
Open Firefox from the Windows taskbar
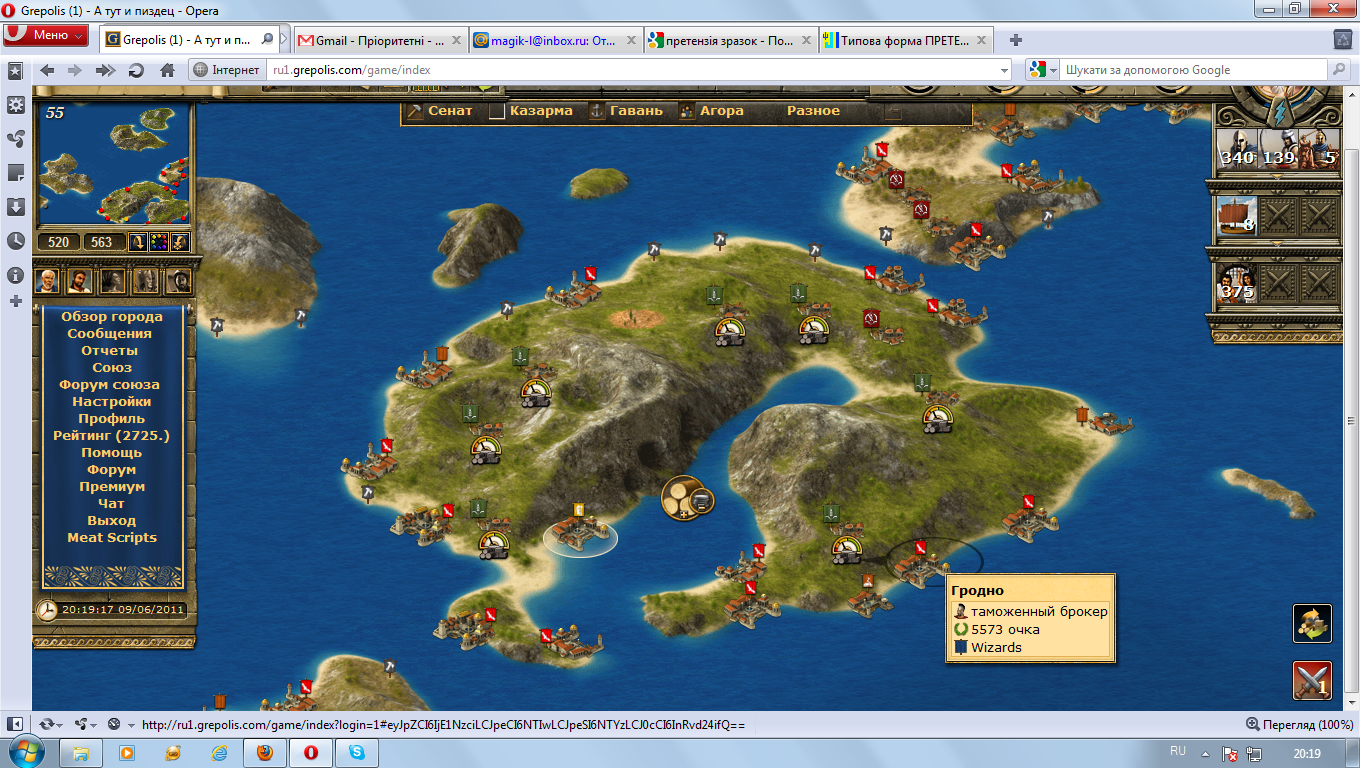[265, 751]
